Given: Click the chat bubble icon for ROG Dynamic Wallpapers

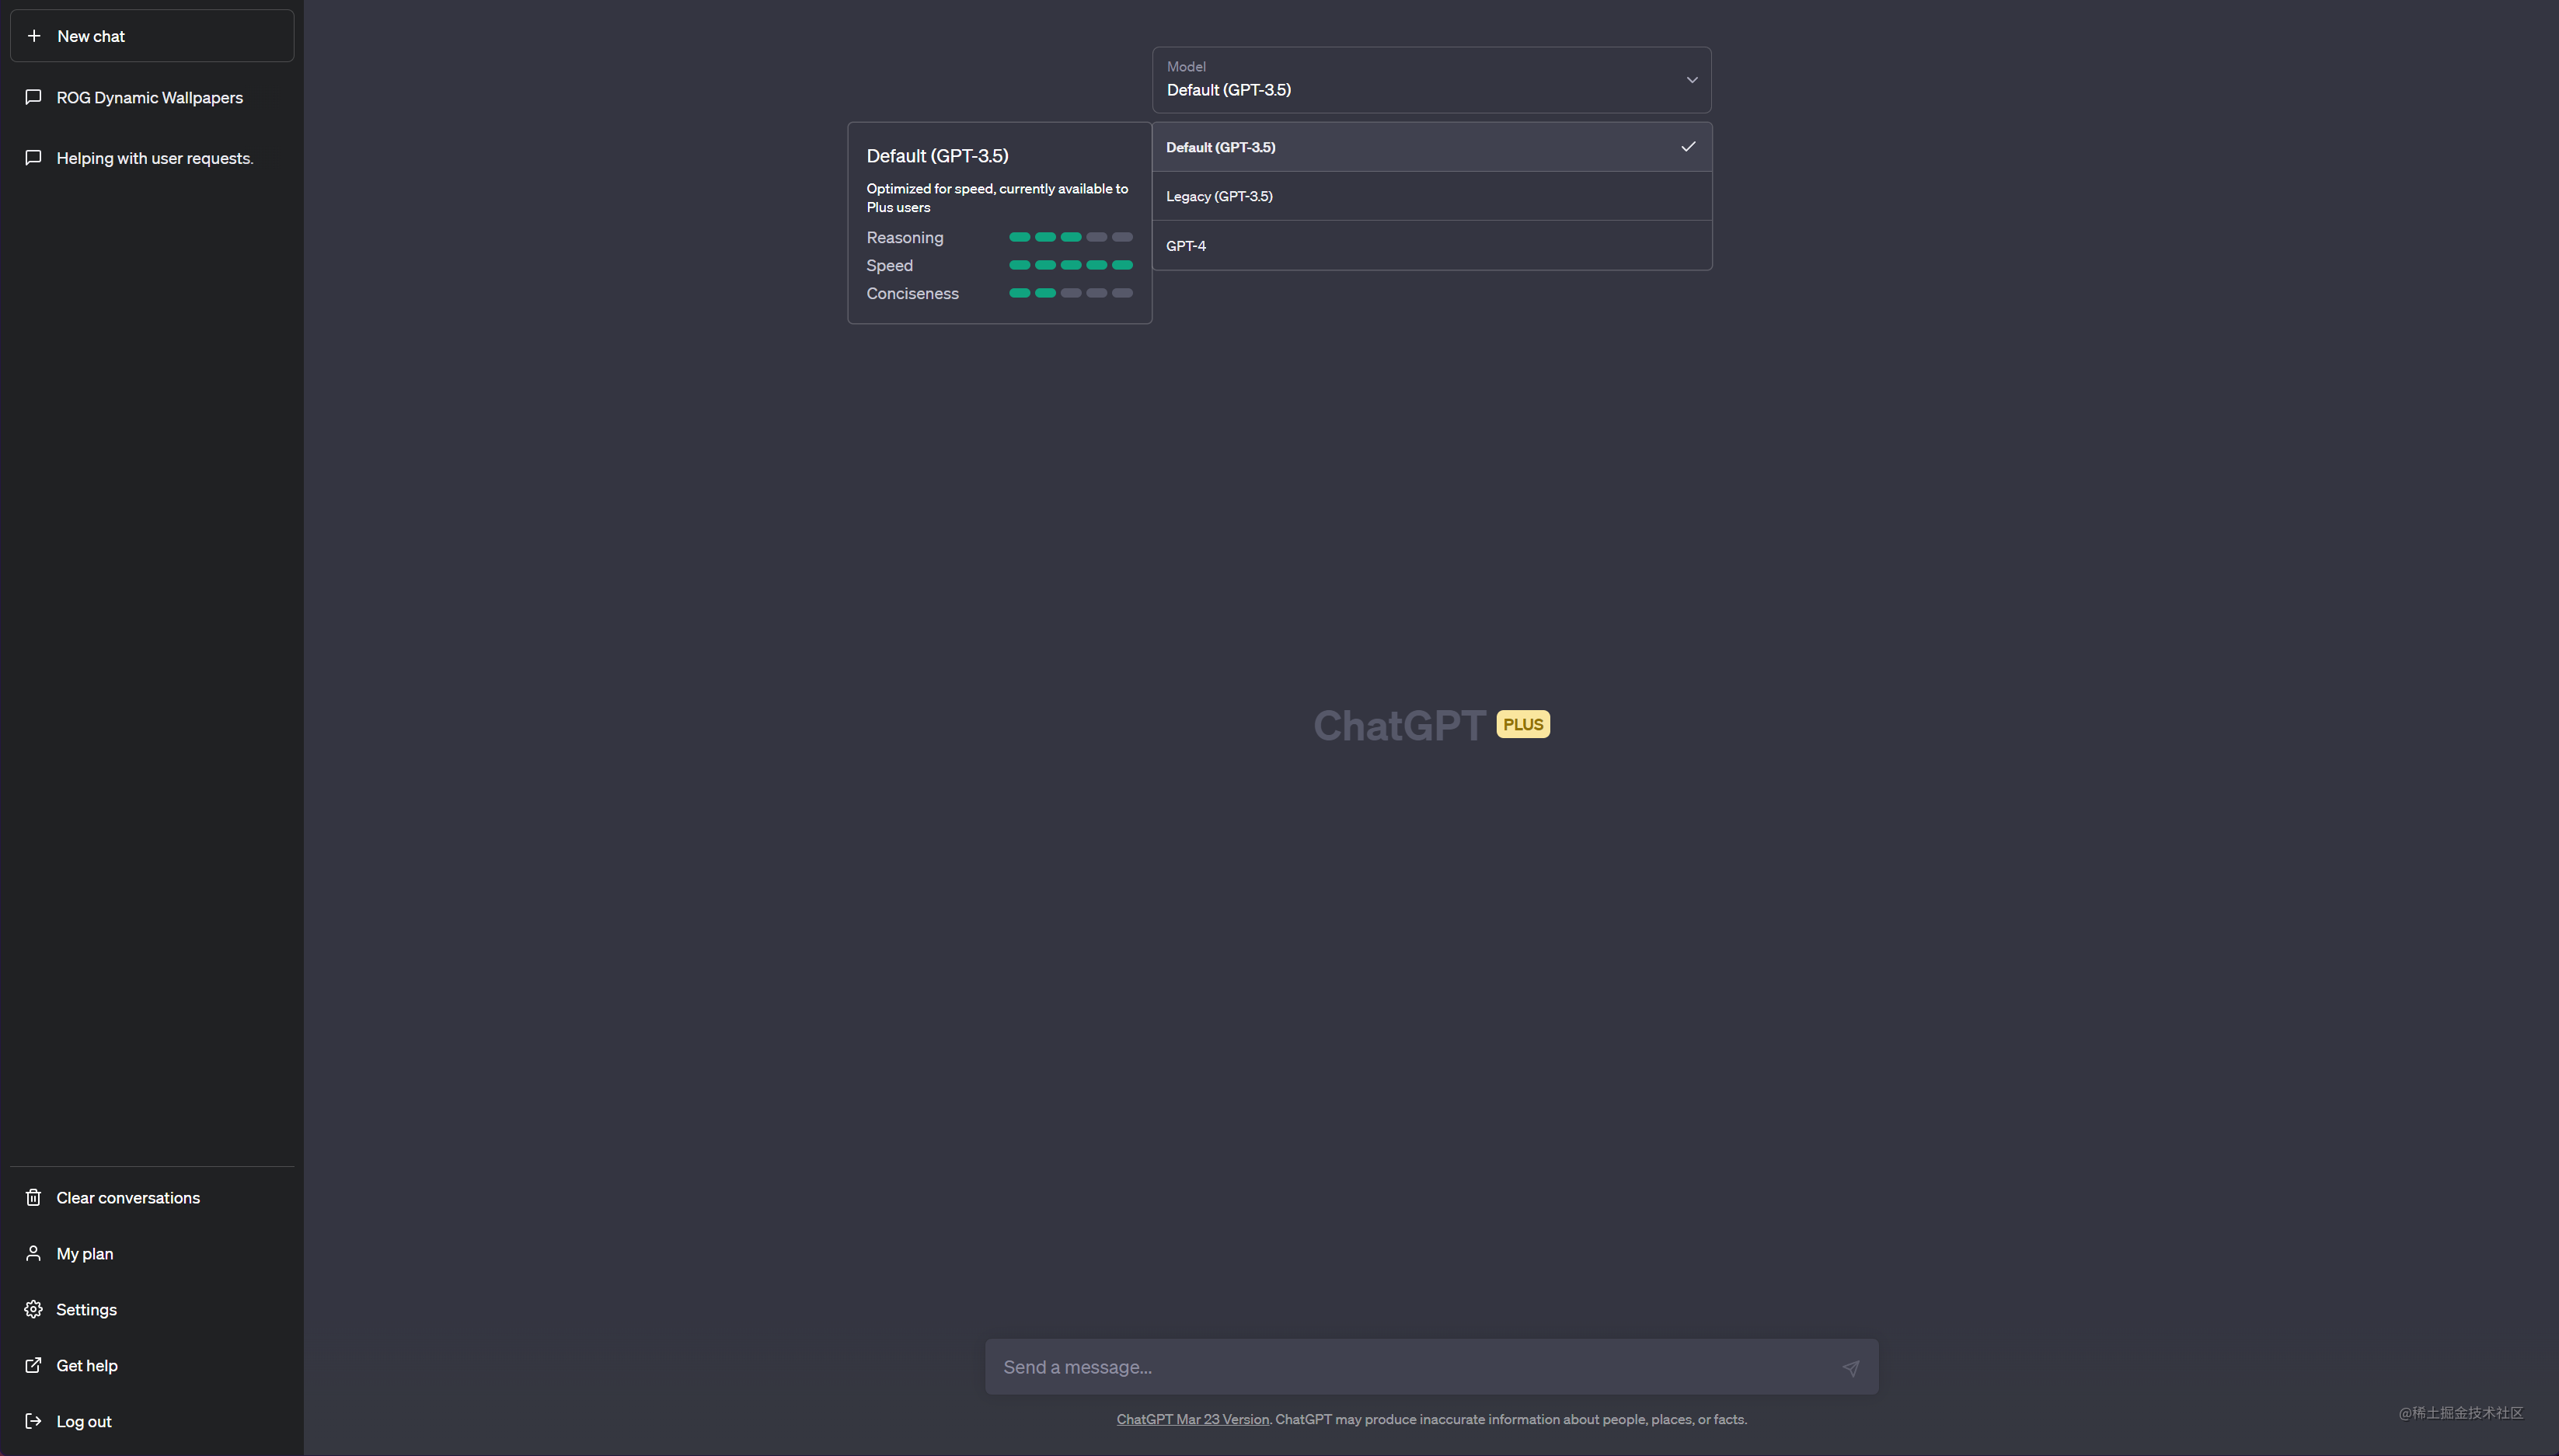Looking at the screenshot, I should 33,97.
